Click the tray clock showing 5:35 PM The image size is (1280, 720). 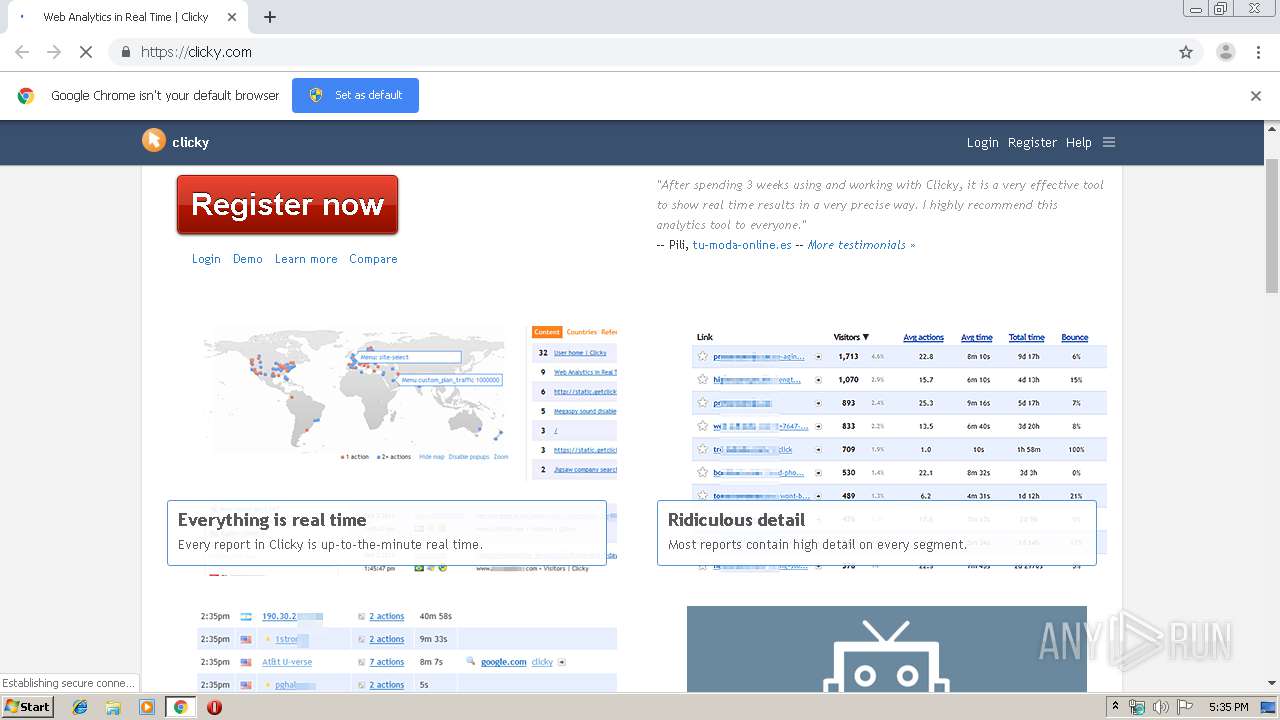click(x=1228, y=707)
